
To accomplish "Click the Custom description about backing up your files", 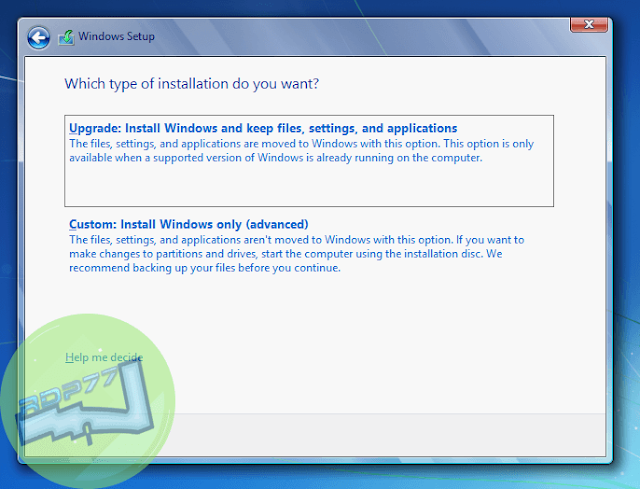I will (296, 253).
